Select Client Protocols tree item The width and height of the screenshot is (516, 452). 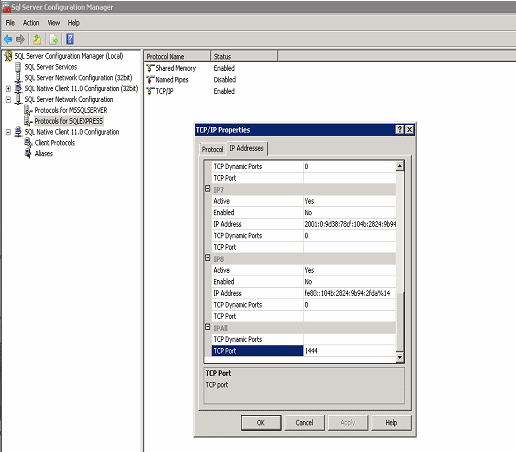point(55,143)
